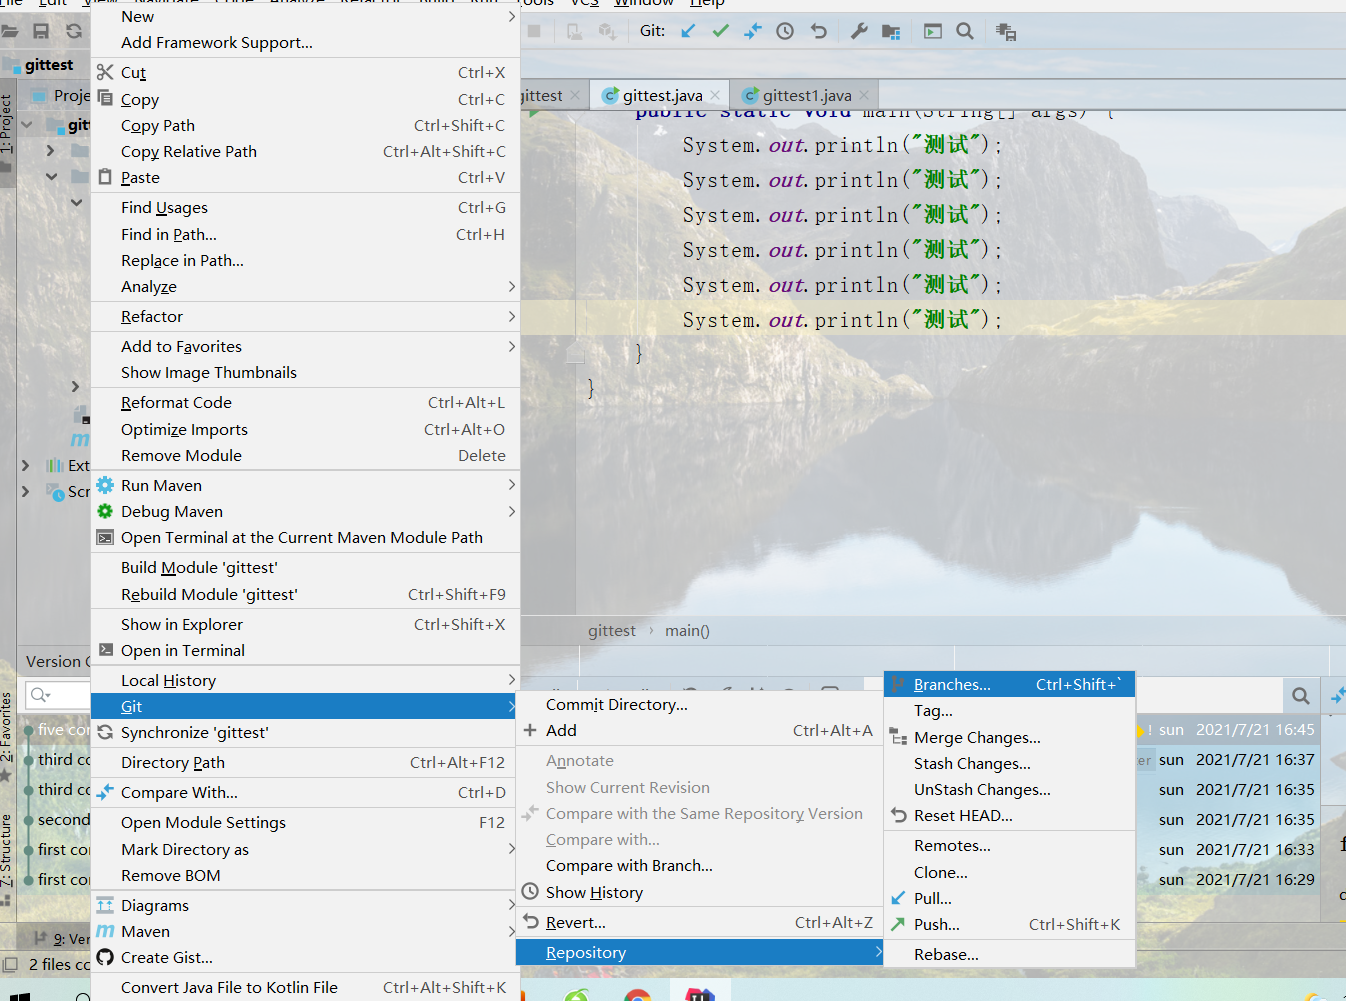This screenshot has height=1001, width=1346.
Task: Select Paste in the context menu
Action: click(305, 177)
